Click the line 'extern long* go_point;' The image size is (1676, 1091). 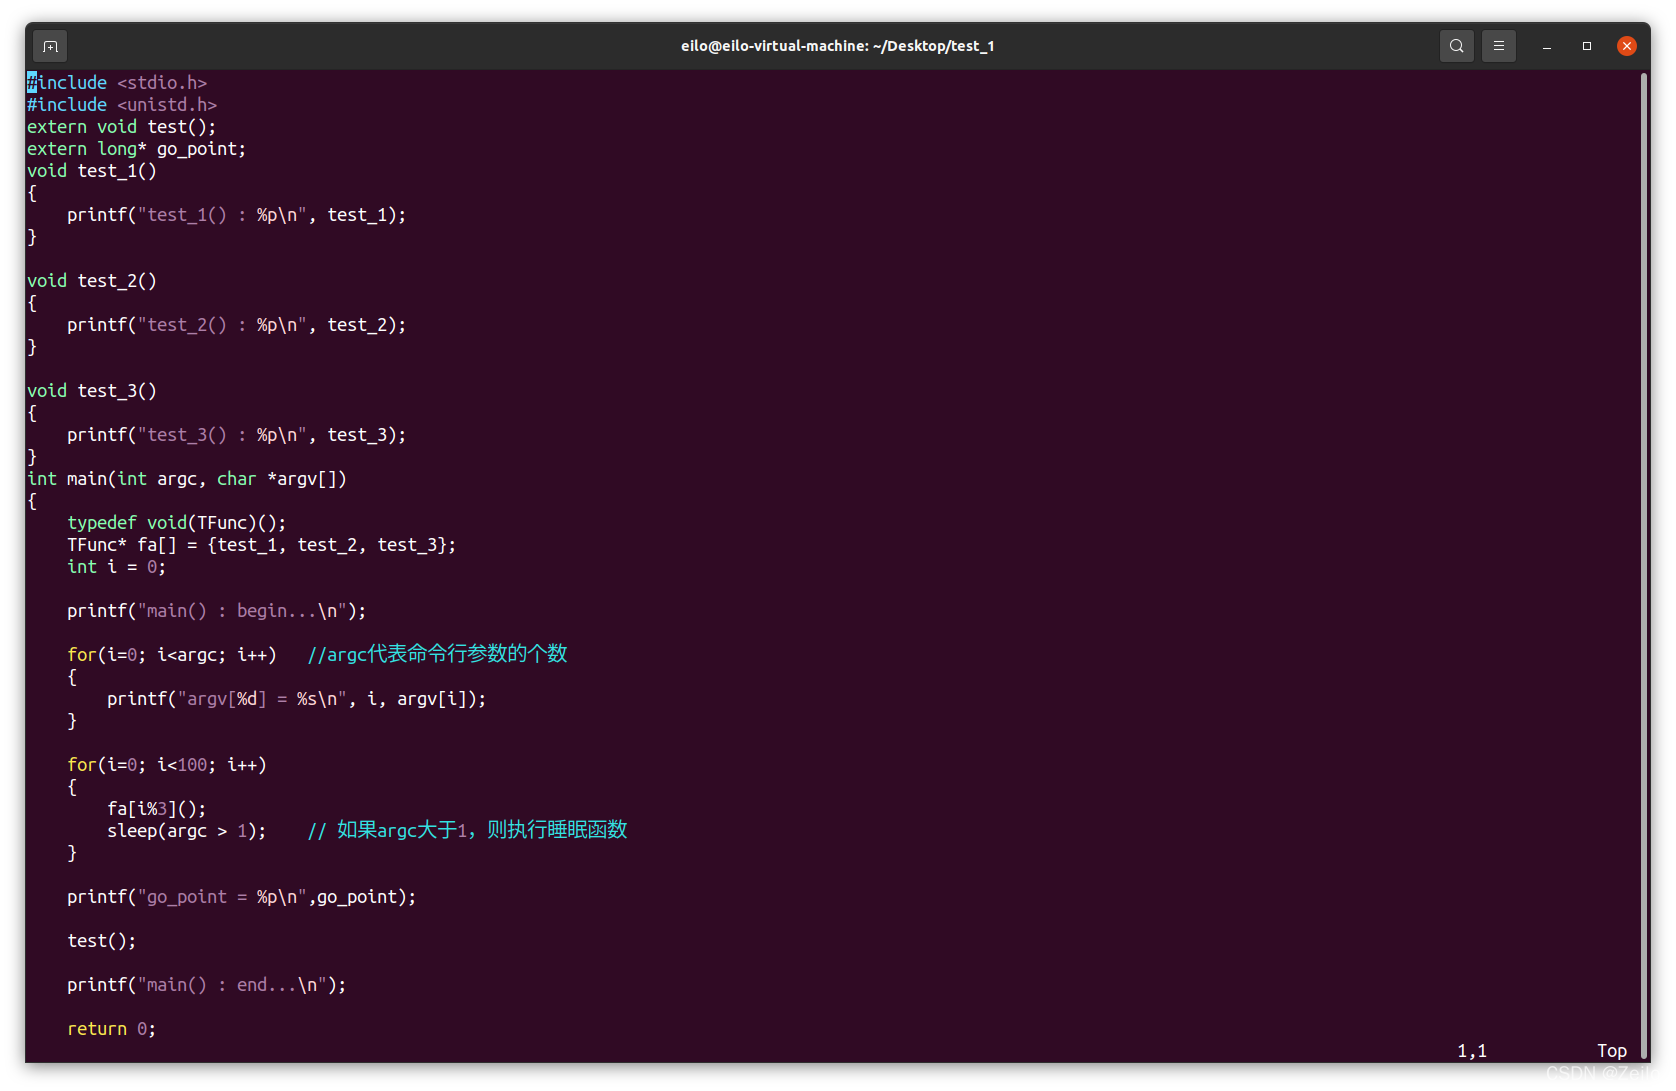(137, 149)
